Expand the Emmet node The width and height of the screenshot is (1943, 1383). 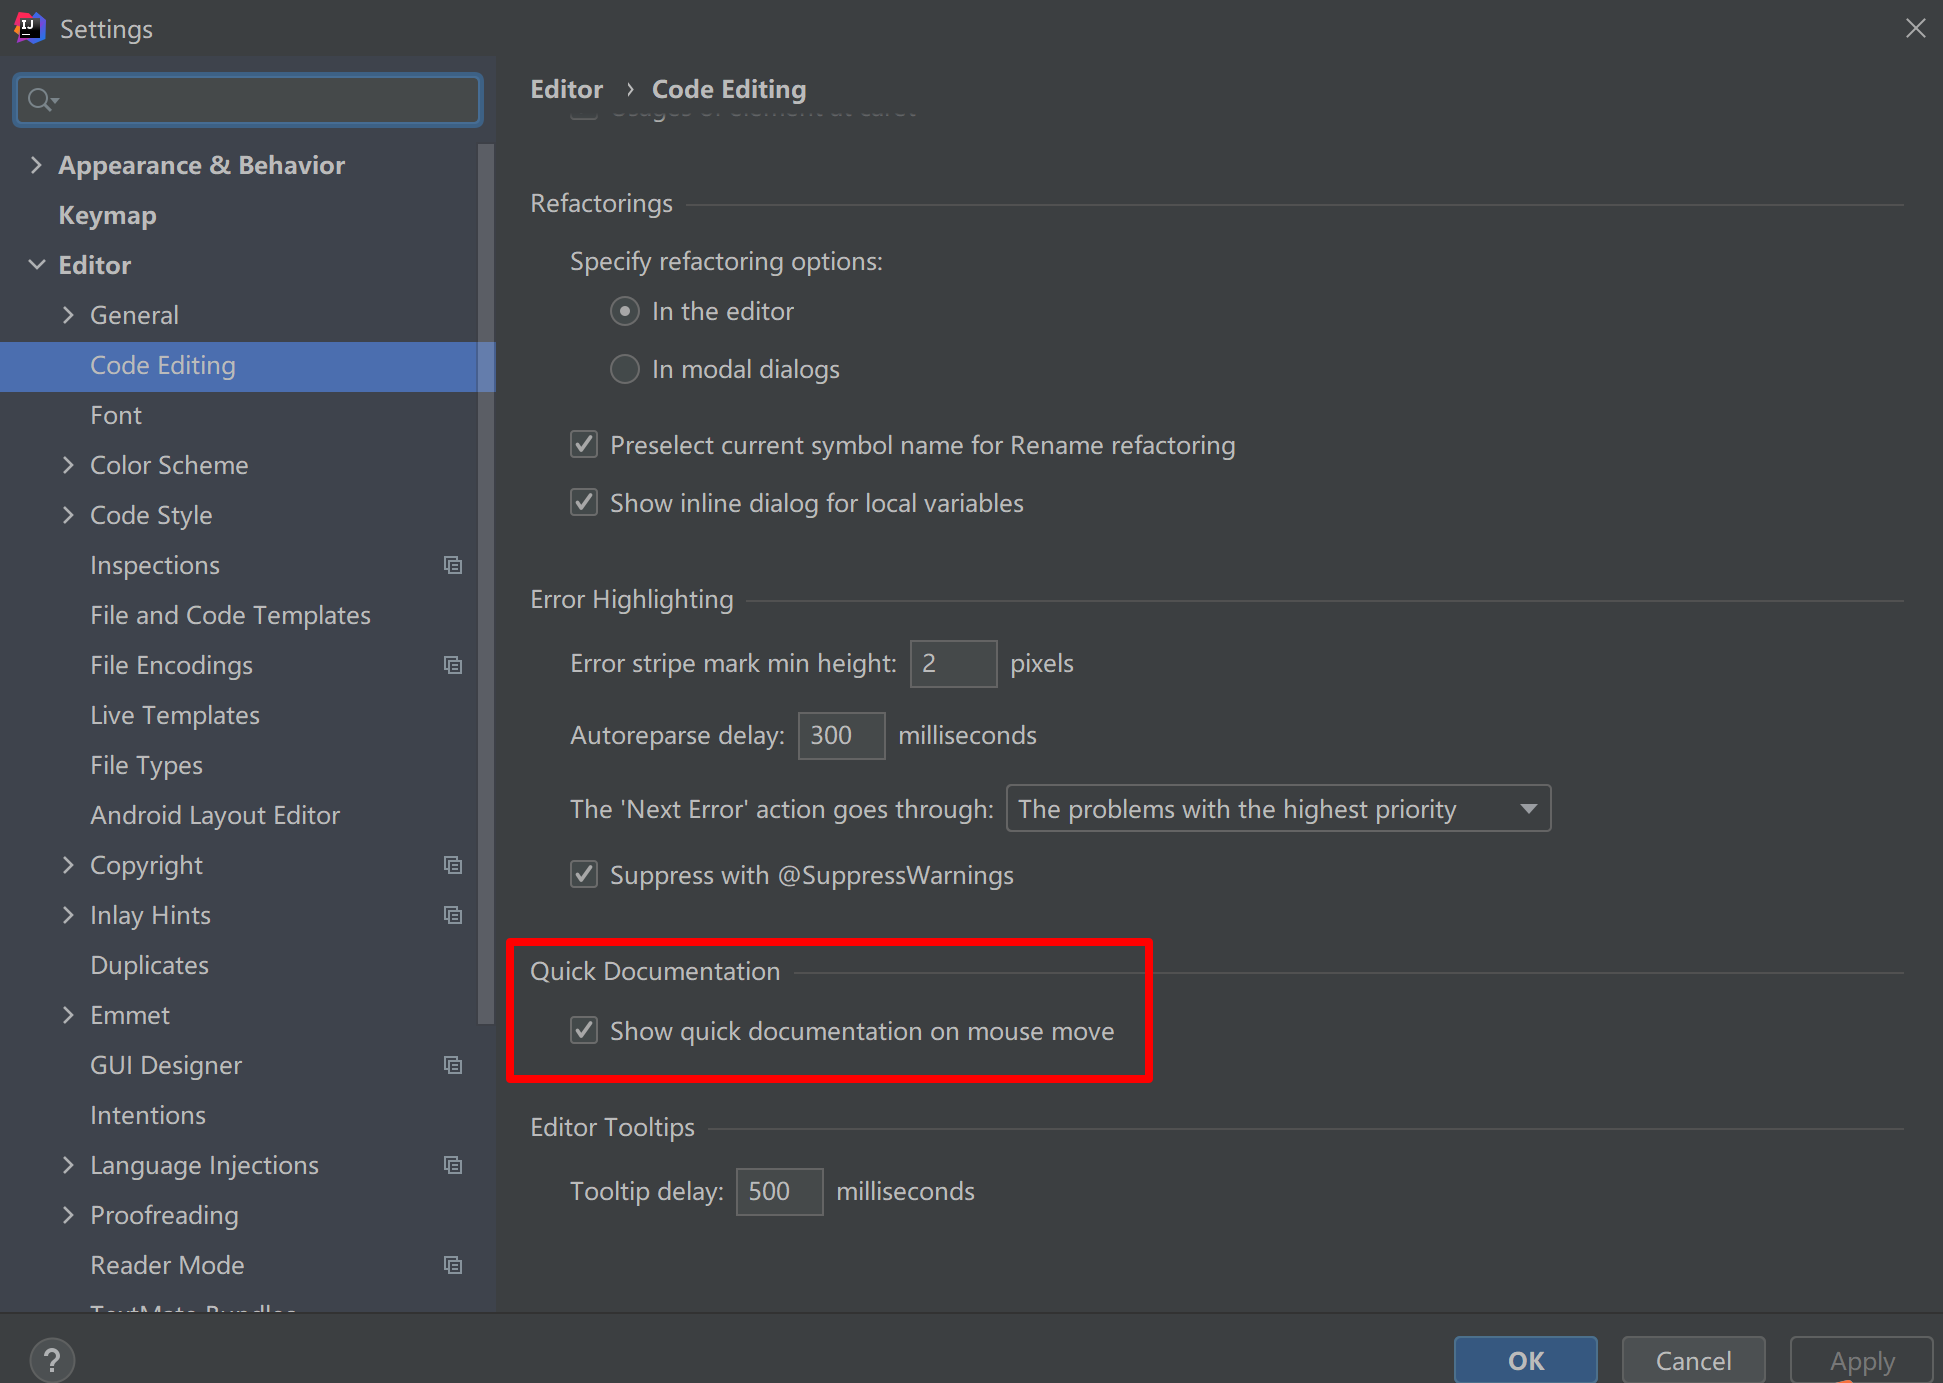point(68,1015)
